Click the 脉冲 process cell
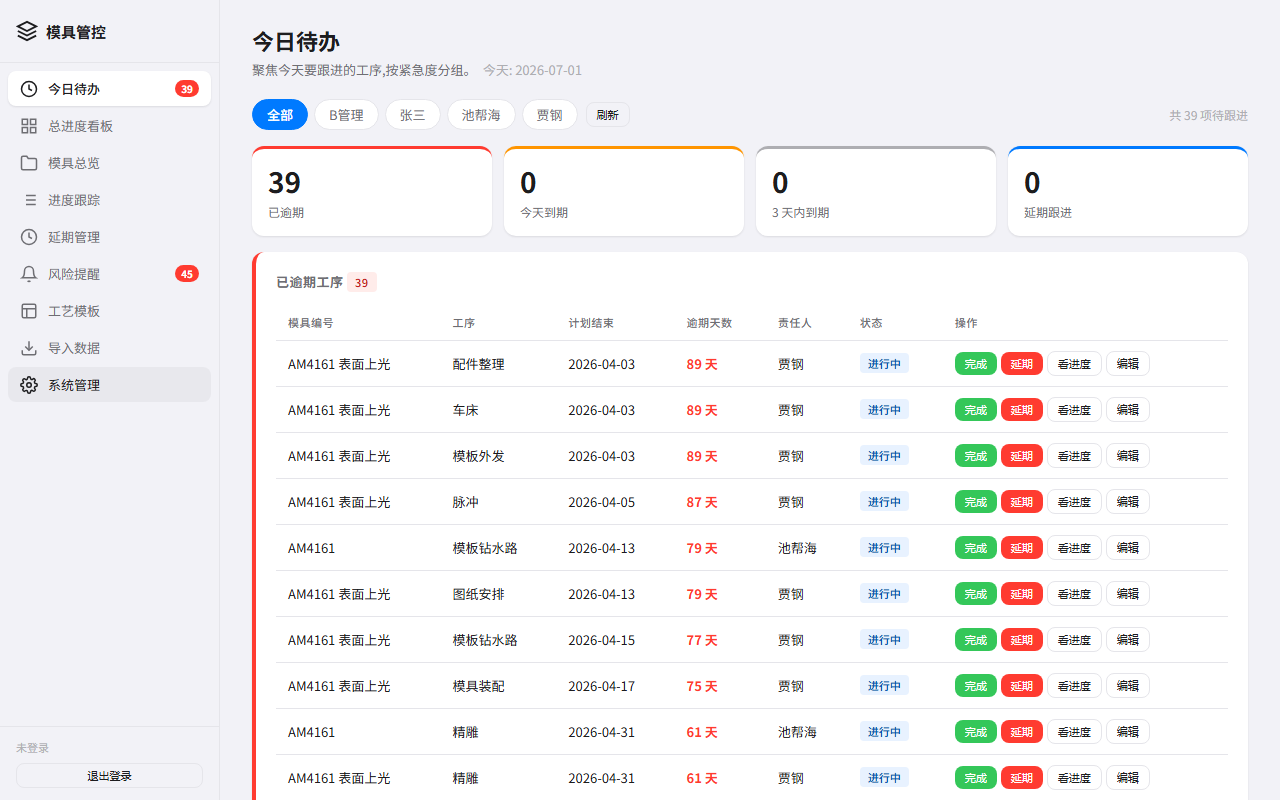Screen dimensions: 1280x800 pos(466,502)
